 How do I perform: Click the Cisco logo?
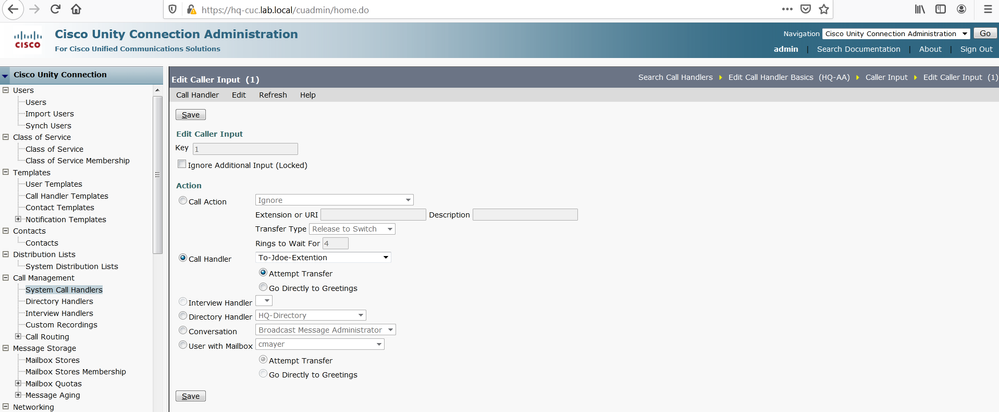pyautogui.click(x=27, y=40)
